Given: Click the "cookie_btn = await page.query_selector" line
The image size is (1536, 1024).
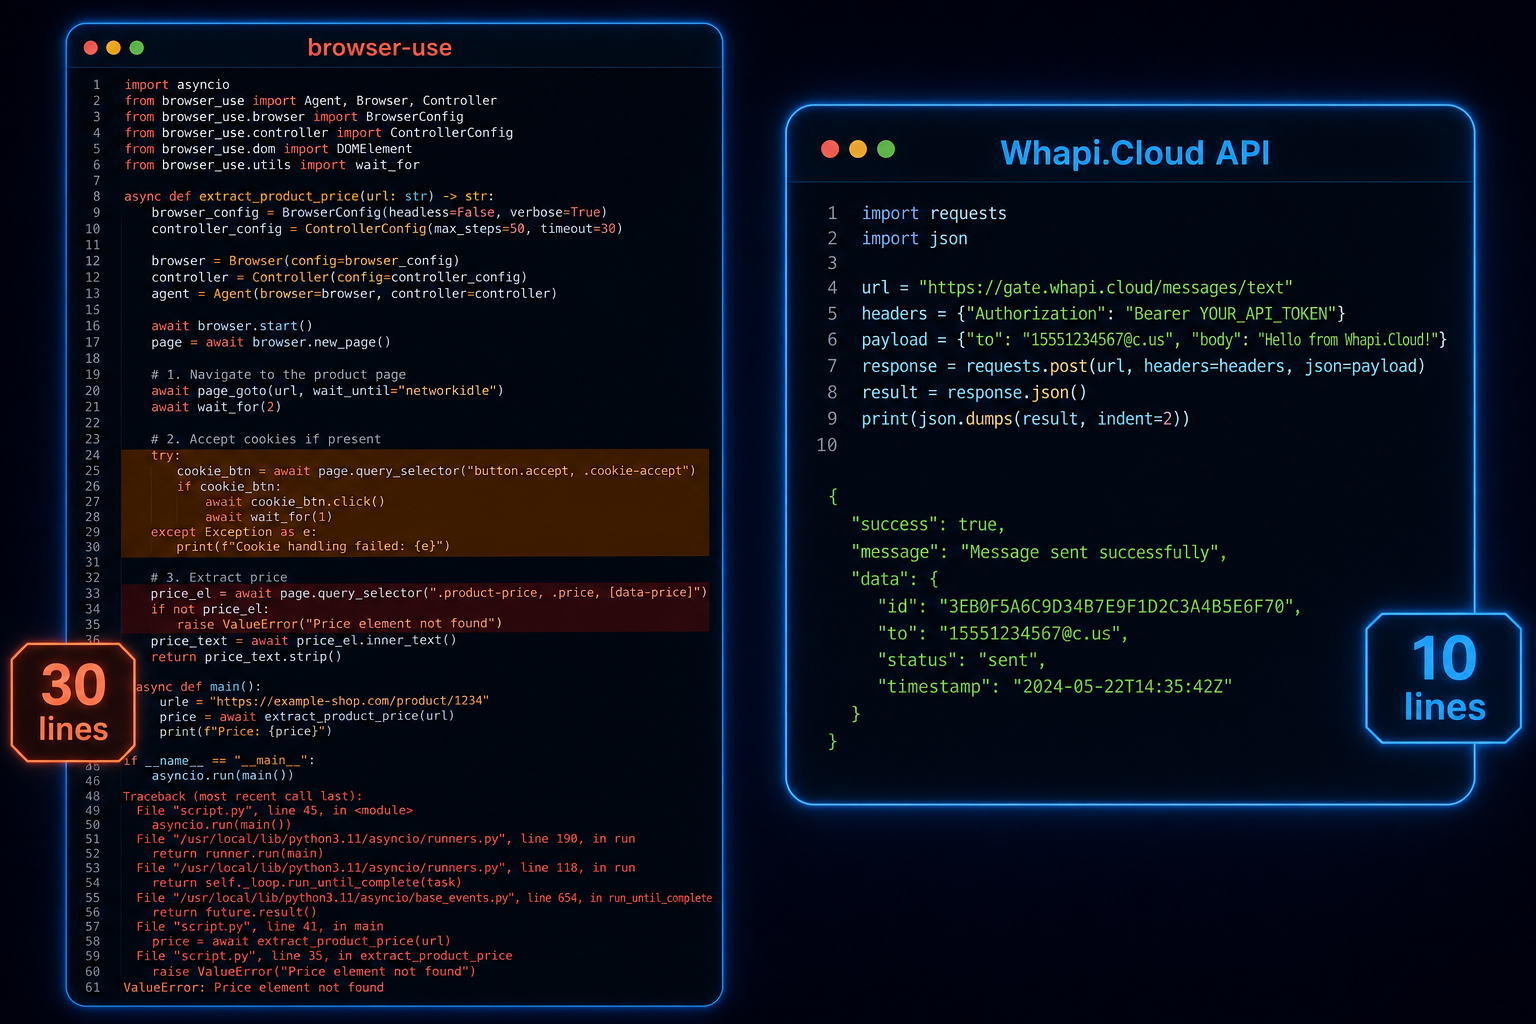Looking at the screenshot, I should click(436, 471).
